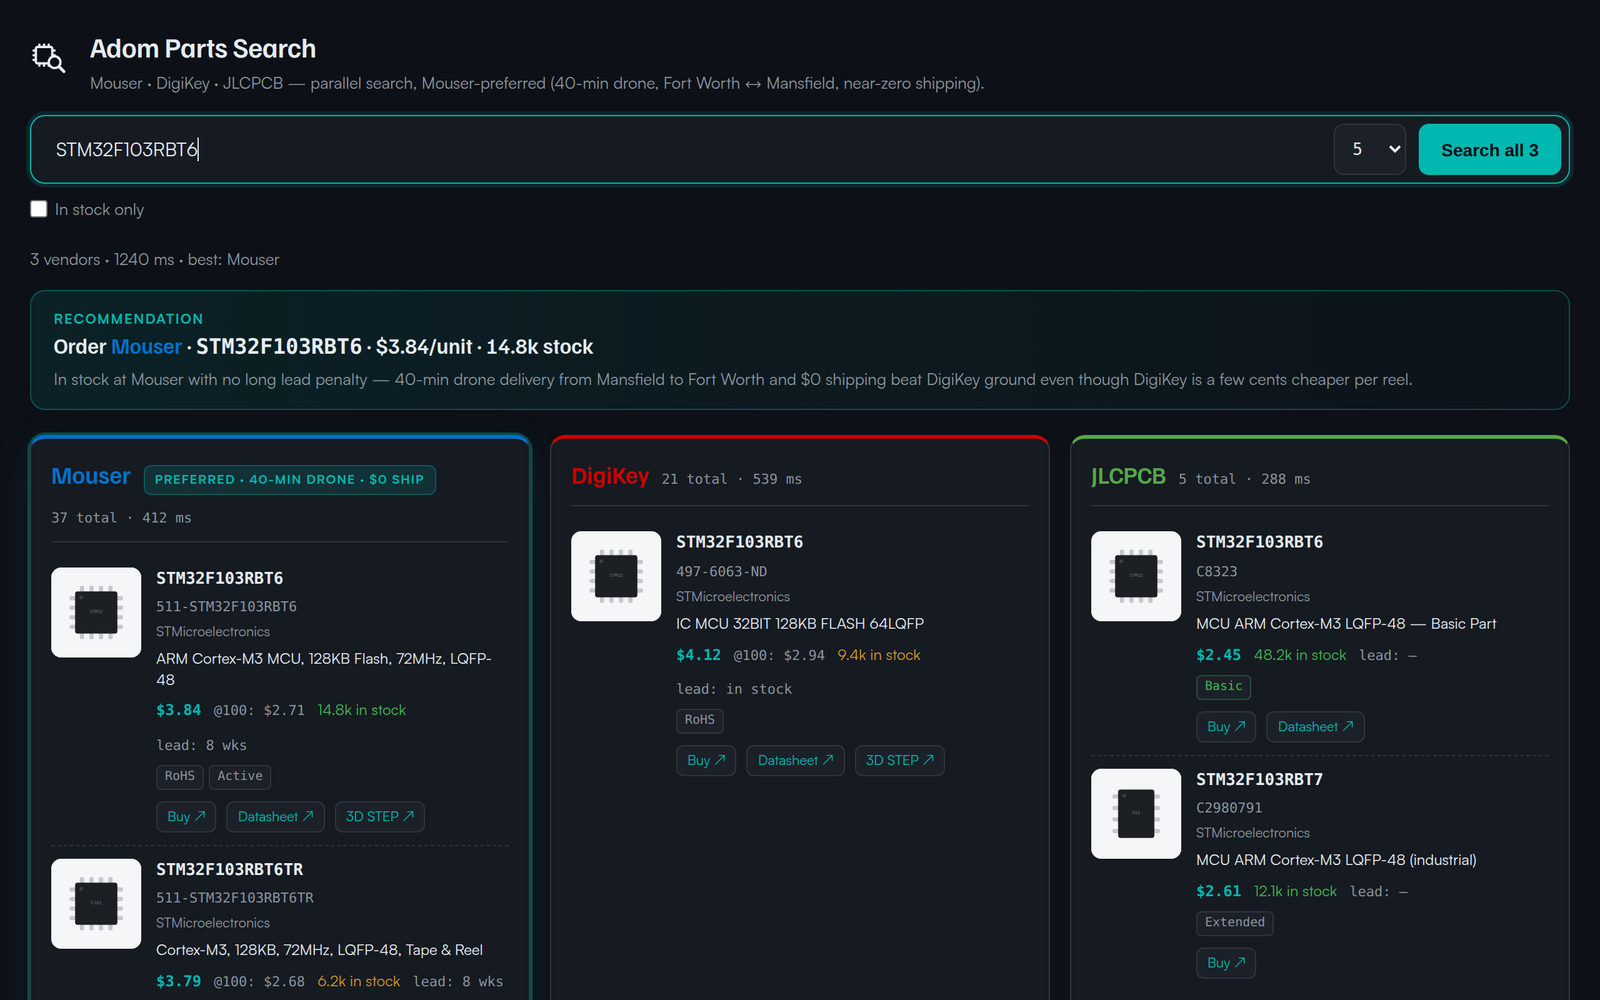Click the RoHS tag on Mouser STM32F103RBT6

(x=180, y=776)
